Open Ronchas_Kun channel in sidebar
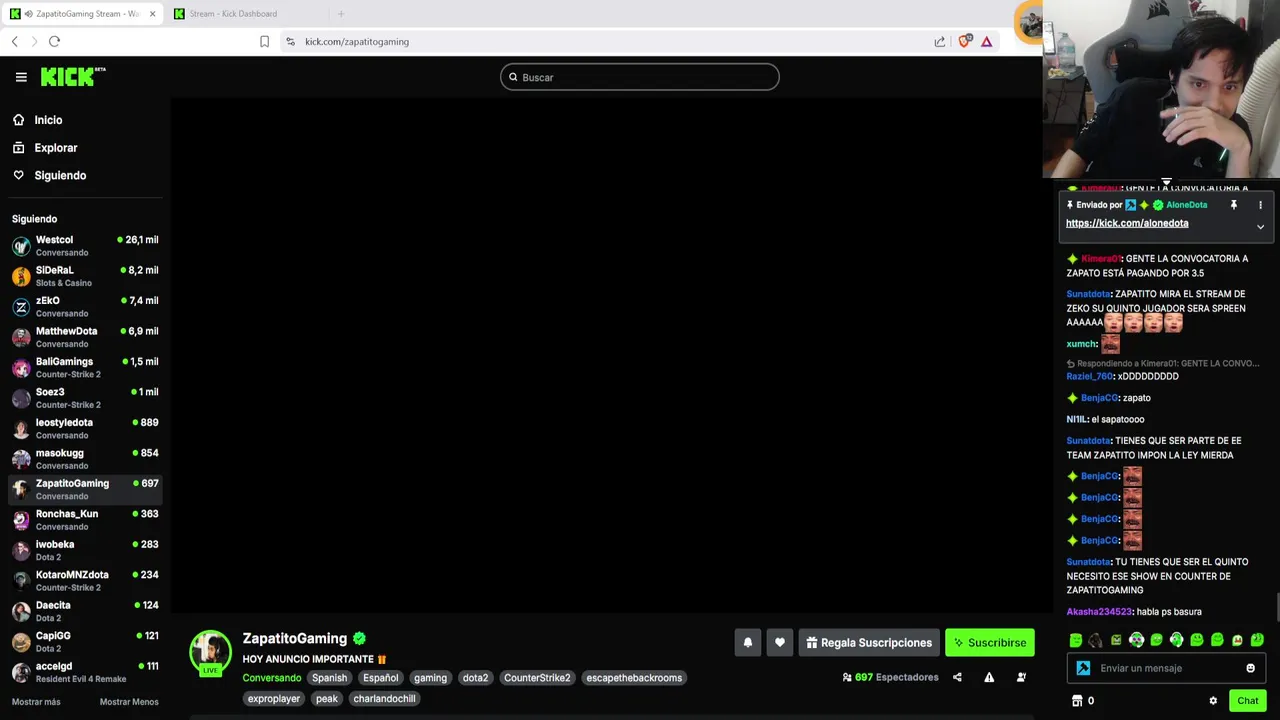Image resolution: width=1280 pixels, height=720 pixels. click(85, 520)
